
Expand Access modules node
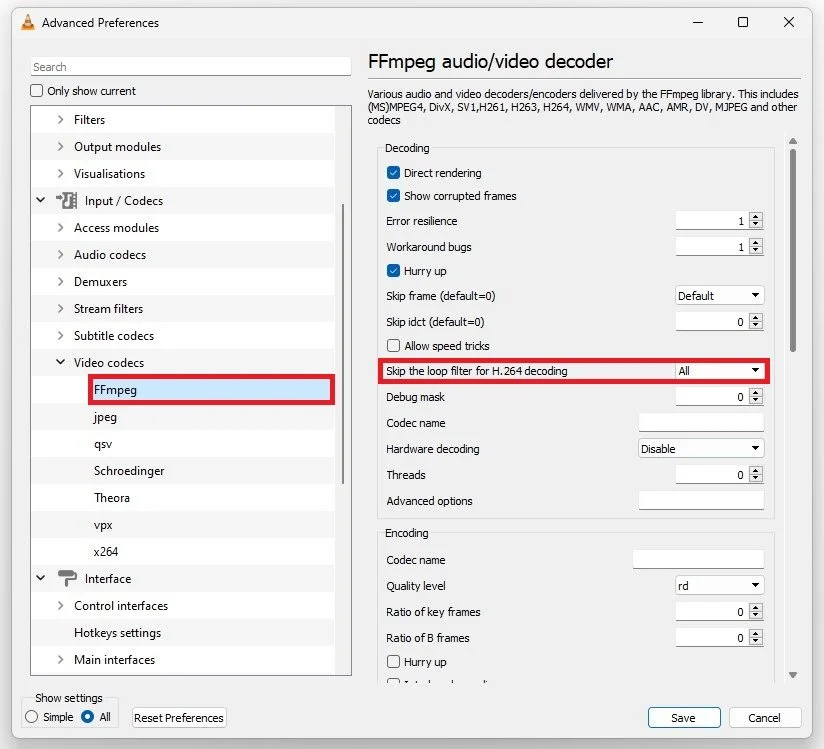click(60, 227)
